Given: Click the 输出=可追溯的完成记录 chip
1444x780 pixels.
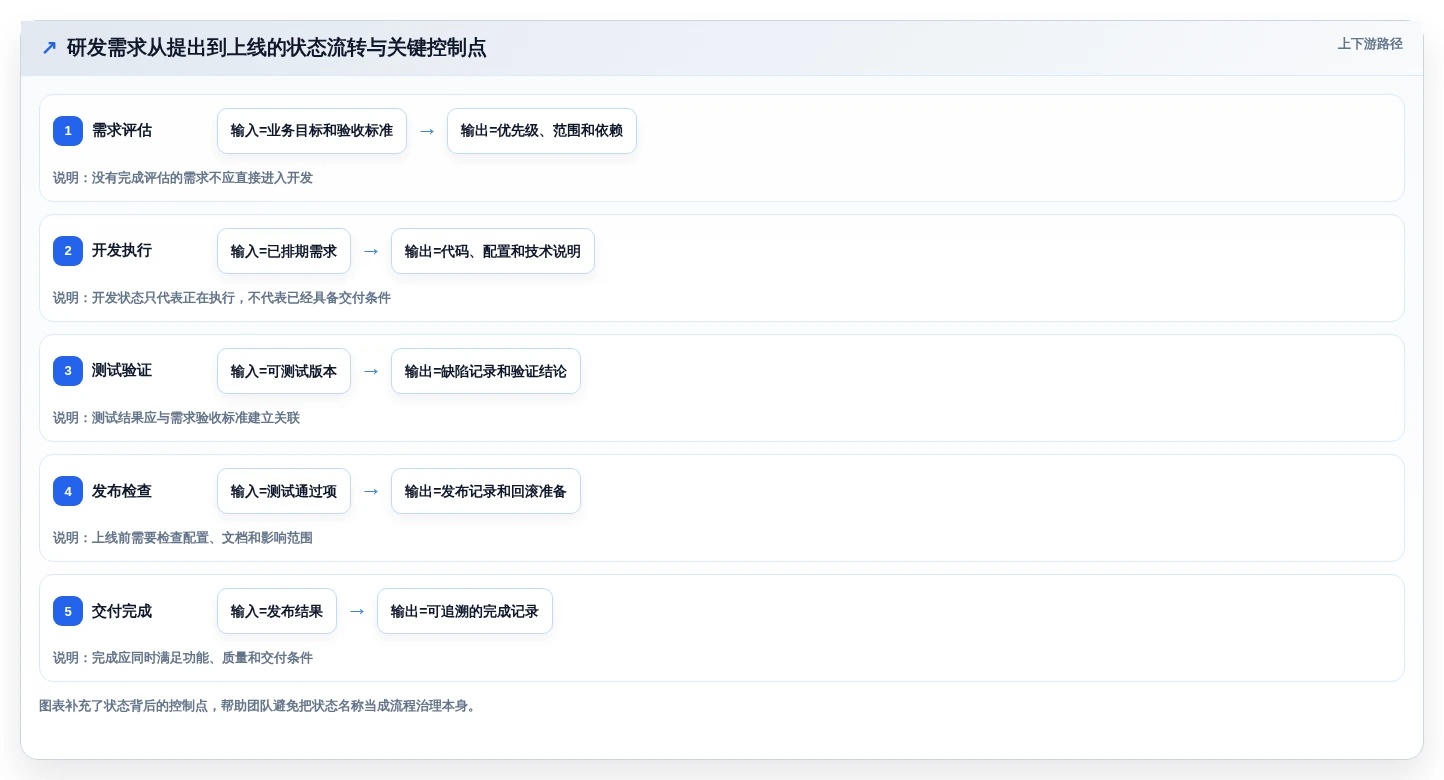Looking at the screenshot, I should click(x=465, y=611).
